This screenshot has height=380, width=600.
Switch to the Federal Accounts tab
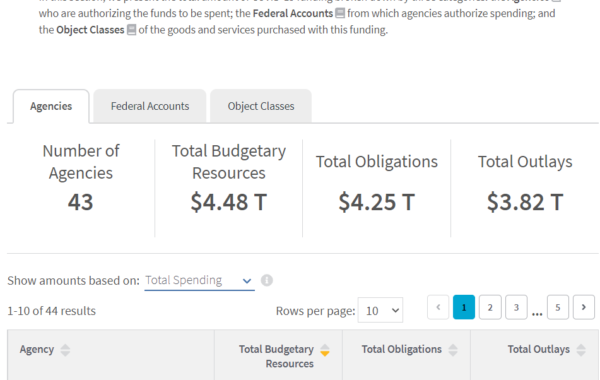point(150,106)
